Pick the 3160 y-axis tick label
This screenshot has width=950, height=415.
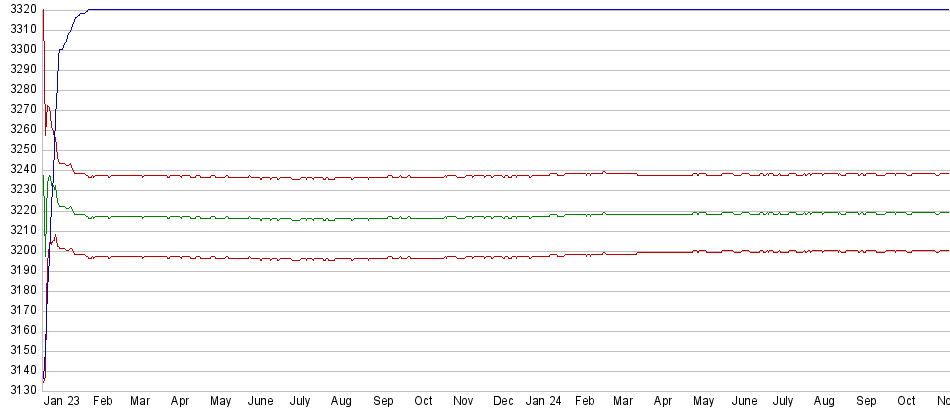click(x=24, y=330)
